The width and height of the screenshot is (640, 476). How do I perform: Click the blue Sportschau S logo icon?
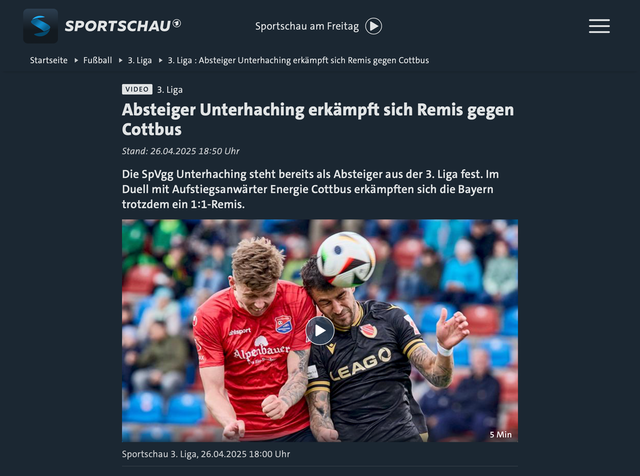click(x=40, y=26)
